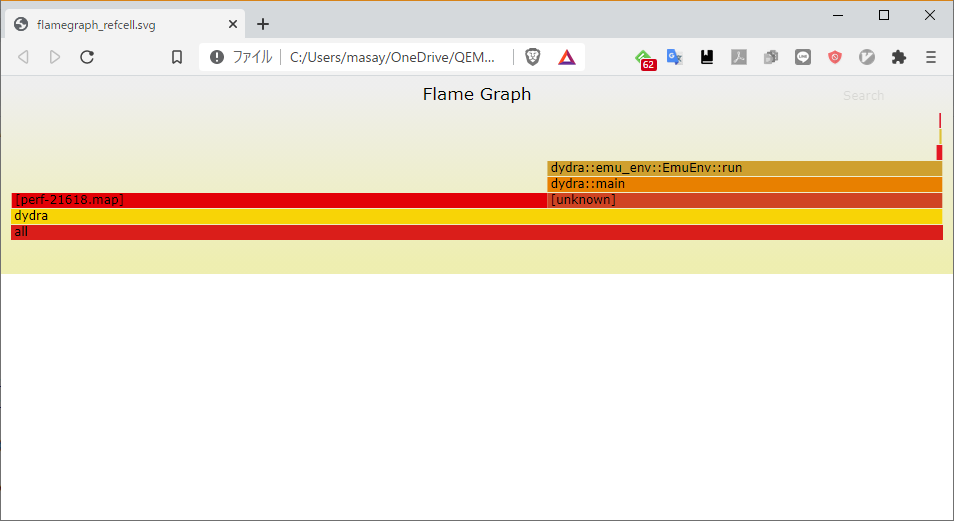Click the red shield blocker extension icon
Screen dimensions: 954x521
tap(835, 57)
